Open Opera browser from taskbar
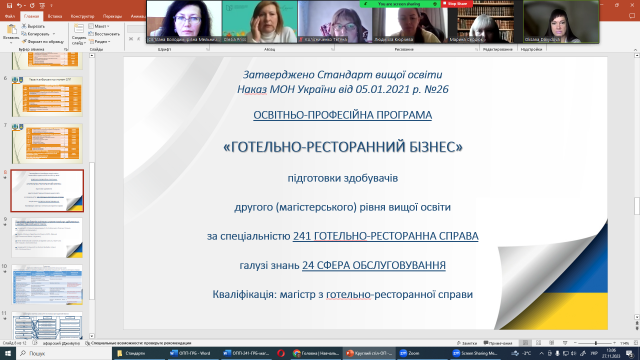The height and width of the screenshot is (360, 640). coord(281,353)
